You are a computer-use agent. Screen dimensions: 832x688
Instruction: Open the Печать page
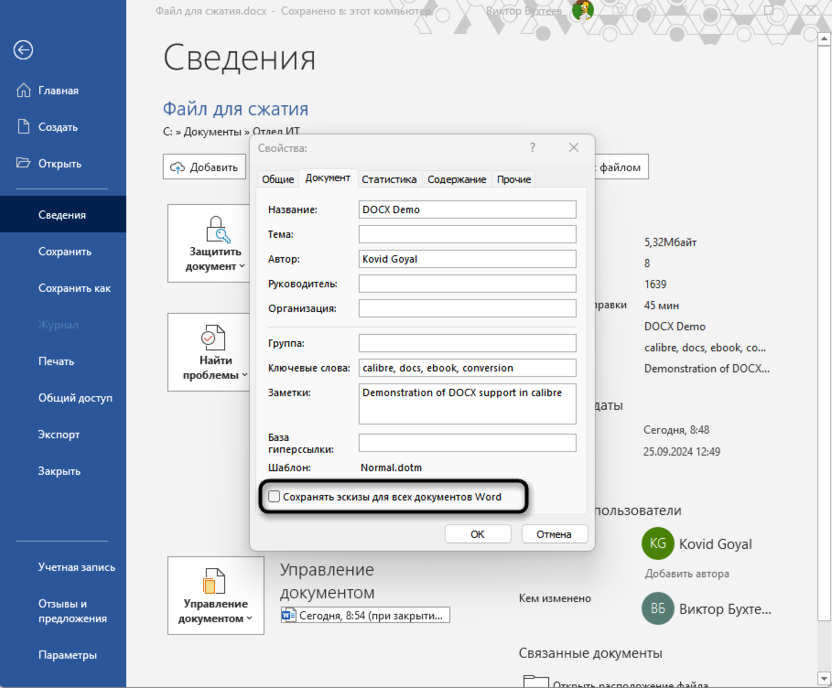[x=63, y=361]
